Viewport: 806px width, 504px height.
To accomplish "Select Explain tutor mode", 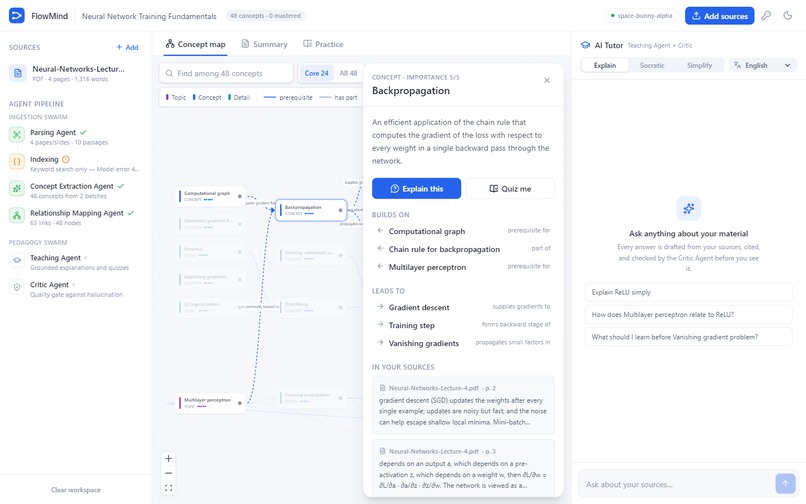I will coord(604,65).
